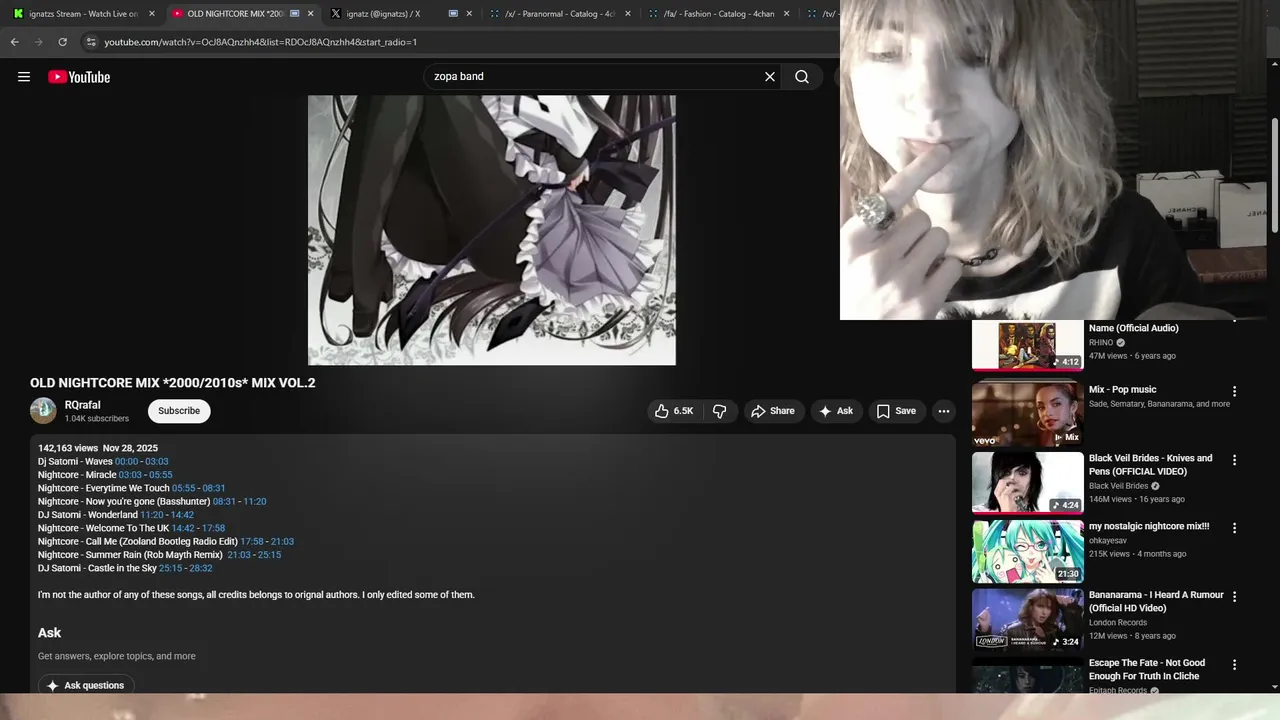
Task: Open RHINO Official Audio video thumbnail
Action: pos(1028,345)
